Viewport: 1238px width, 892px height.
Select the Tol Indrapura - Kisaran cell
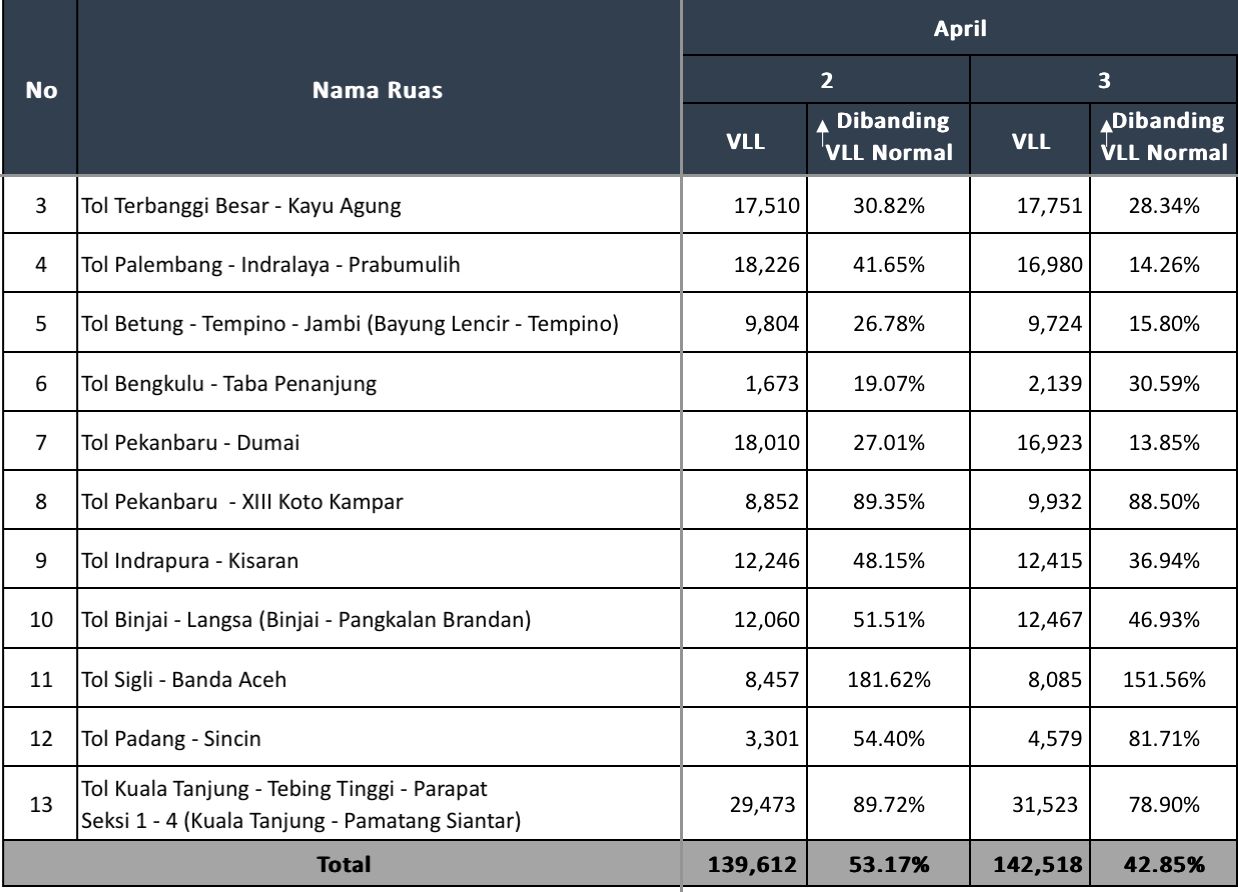coord(196,561)
